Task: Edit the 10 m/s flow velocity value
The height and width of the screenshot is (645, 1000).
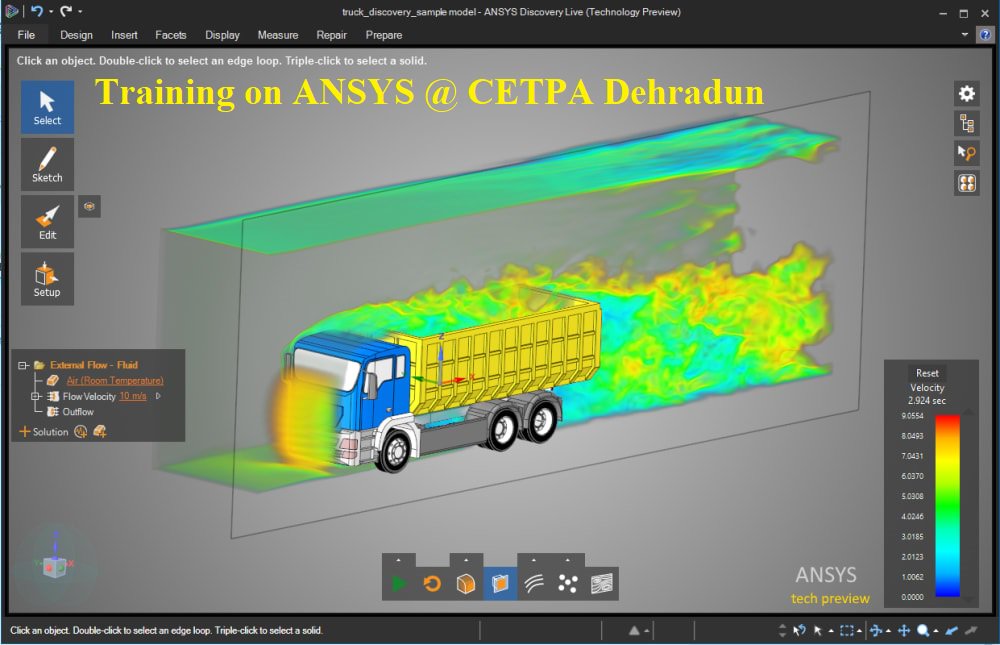Action: pyautogui.click(x=133, y=396)
